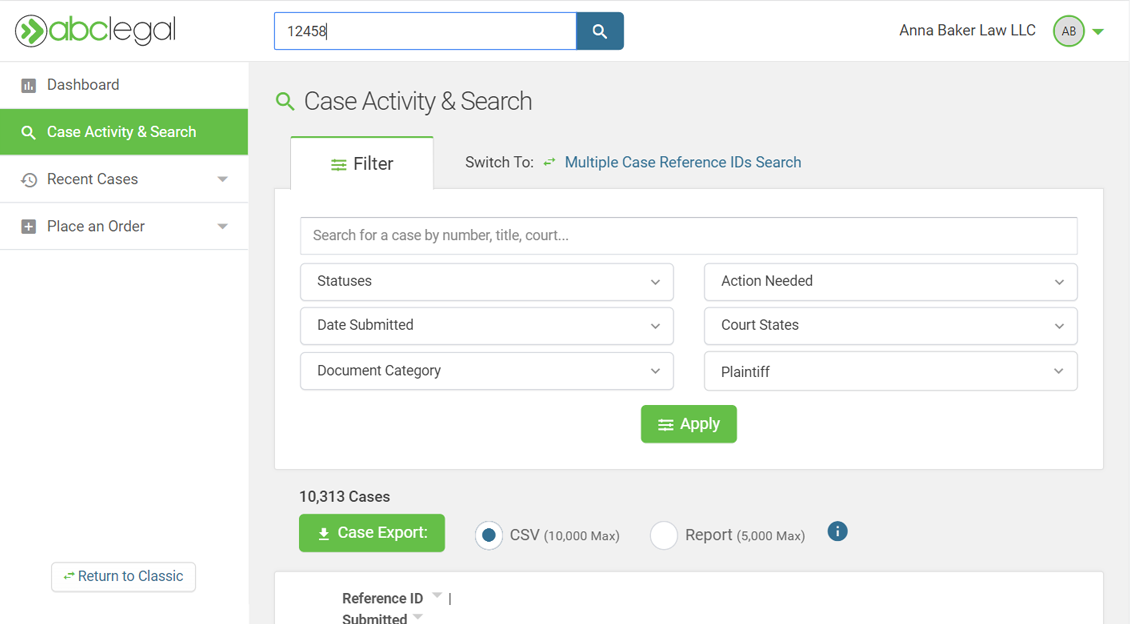Select the CSV export radio button
This screenshot has height=624, width=1130.
click(488, 535)
